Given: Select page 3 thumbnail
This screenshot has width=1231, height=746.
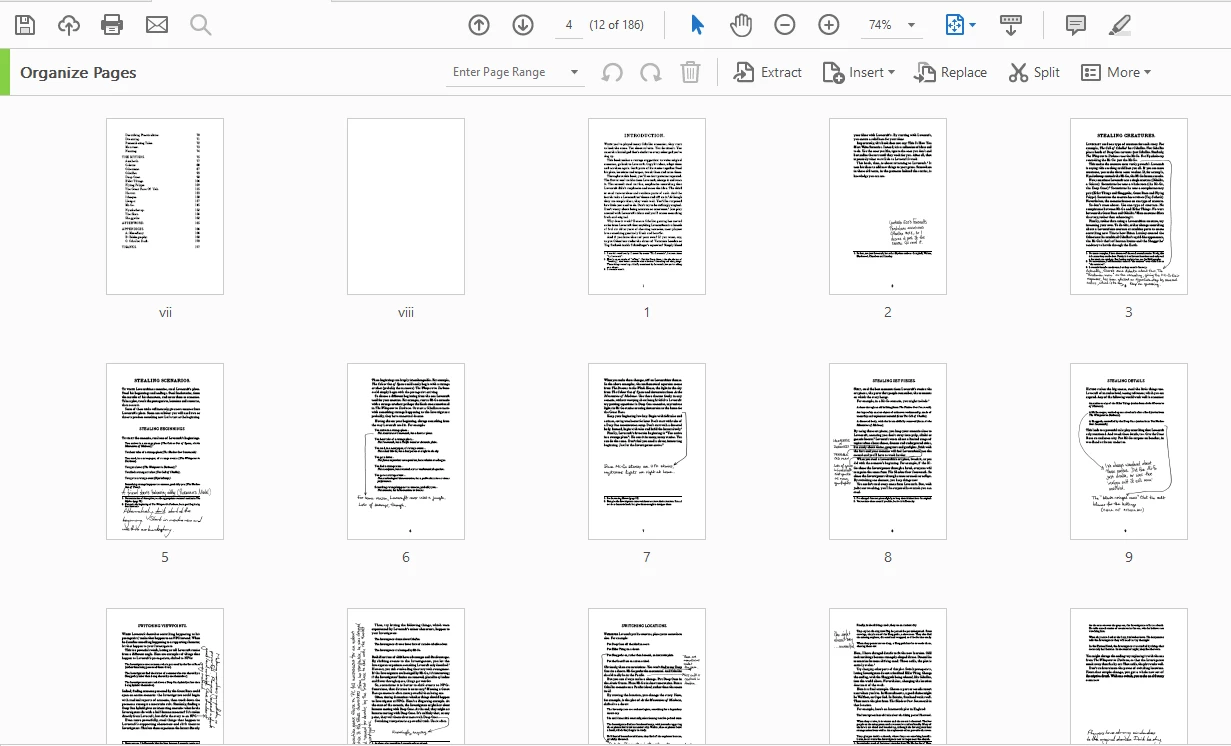Looking at the screenshot, I should pyautogui.click(x=1129, y=206).
